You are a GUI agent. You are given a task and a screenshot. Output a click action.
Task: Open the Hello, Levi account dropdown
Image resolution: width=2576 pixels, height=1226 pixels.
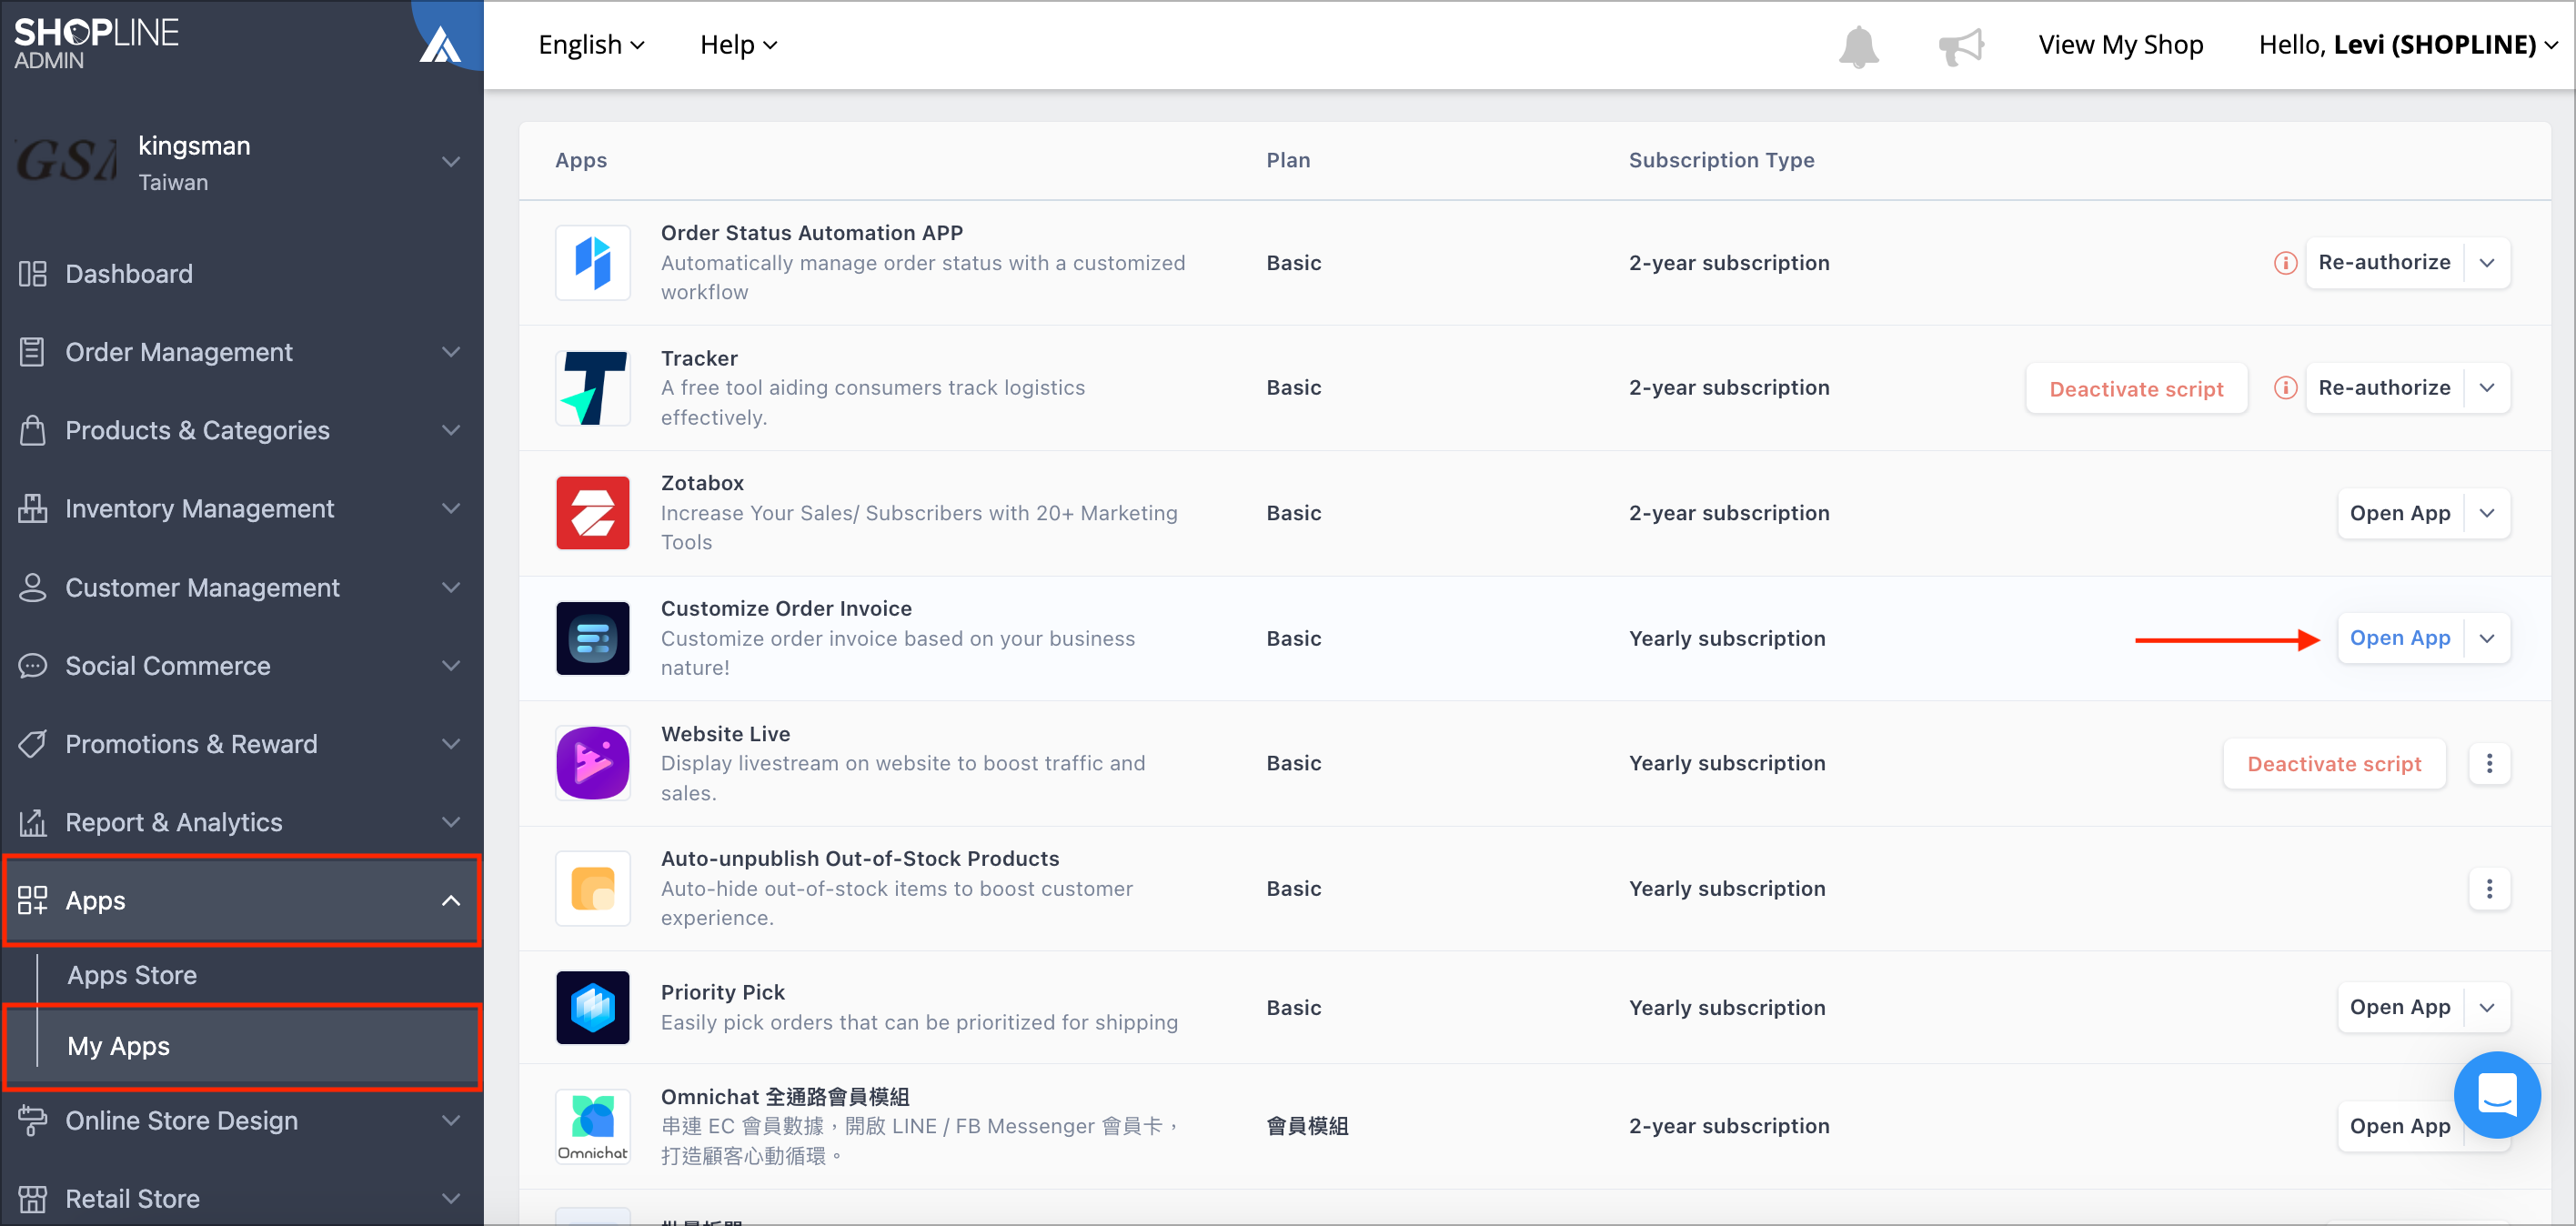2407,45
